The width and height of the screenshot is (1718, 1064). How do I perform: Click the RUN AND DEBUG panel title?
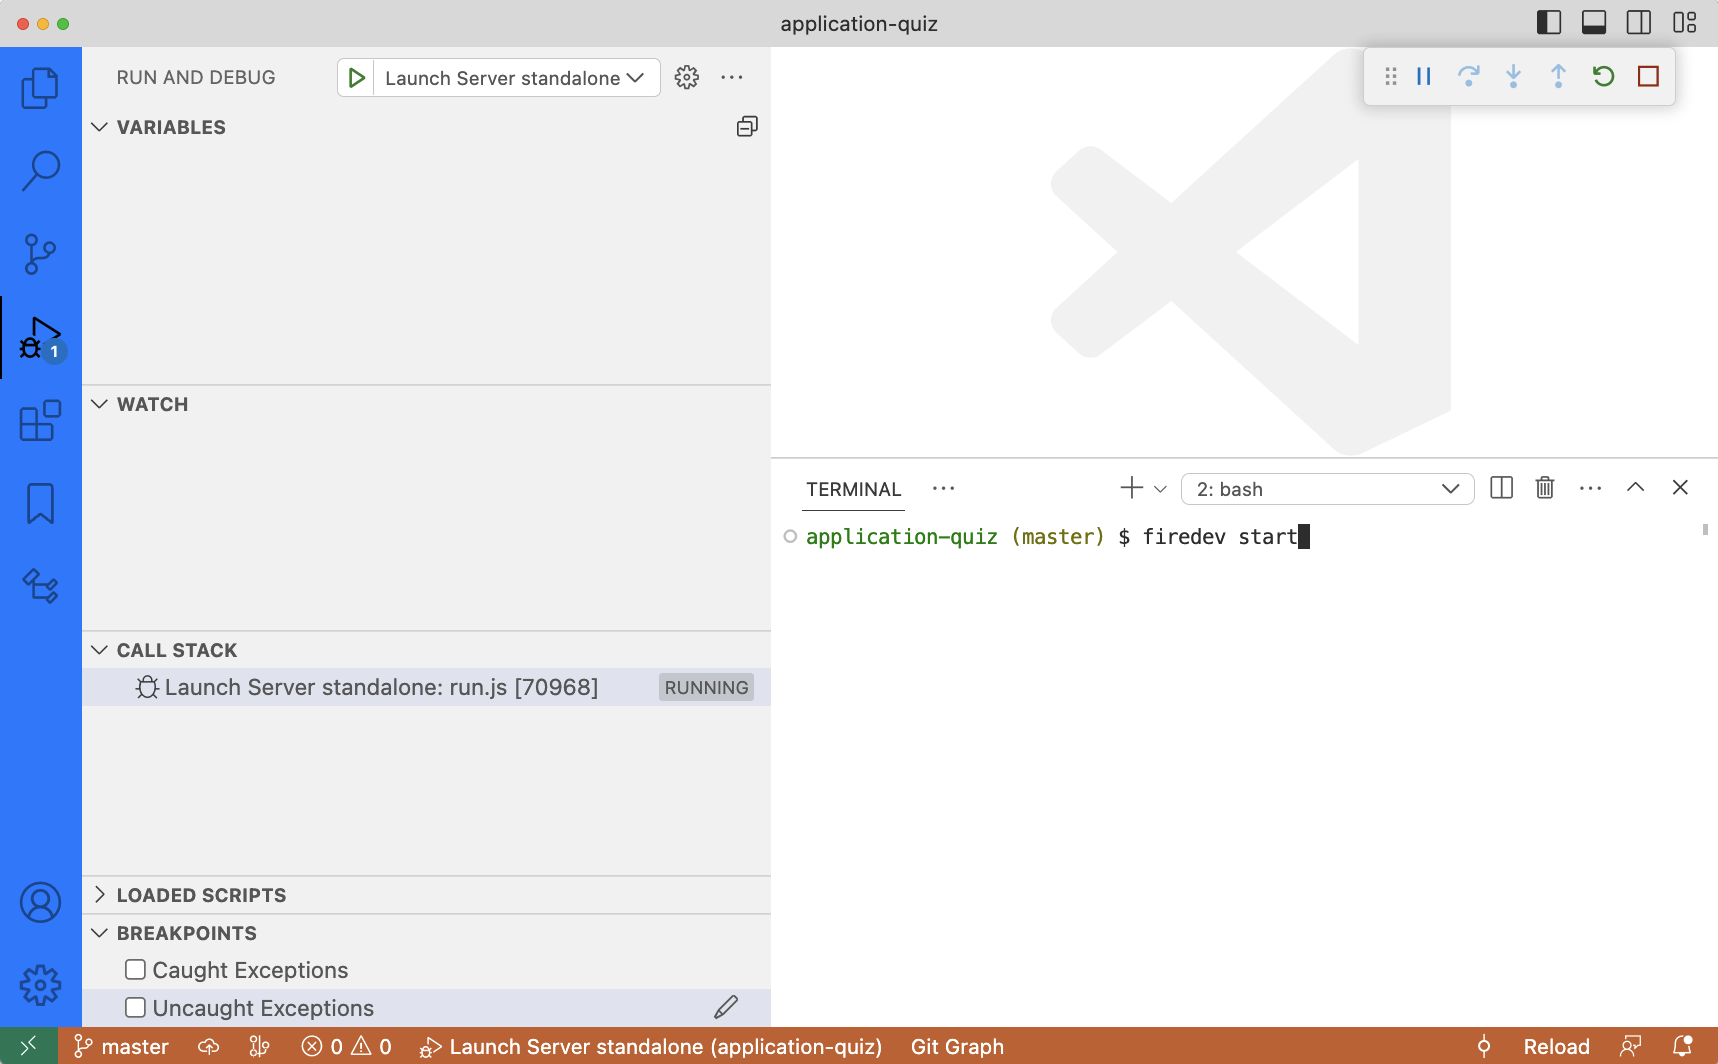coord(196,77)
